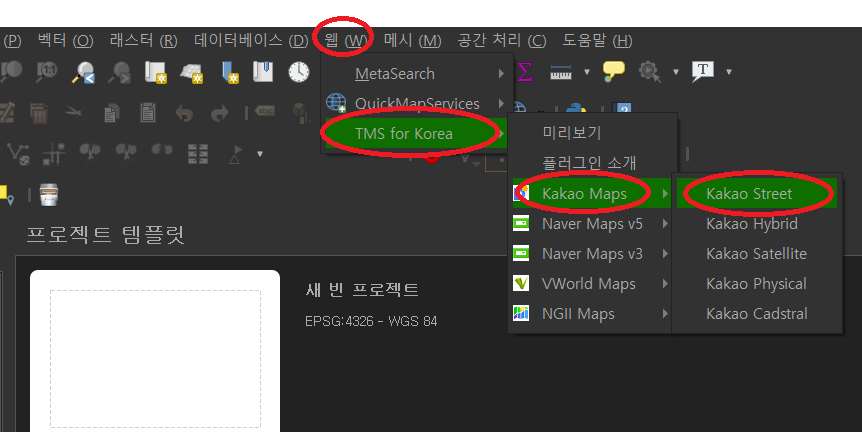Expand the MetaSearch submenu arrow
The image size is (862, 432).
pyautogui.click(x=501, y=74)
